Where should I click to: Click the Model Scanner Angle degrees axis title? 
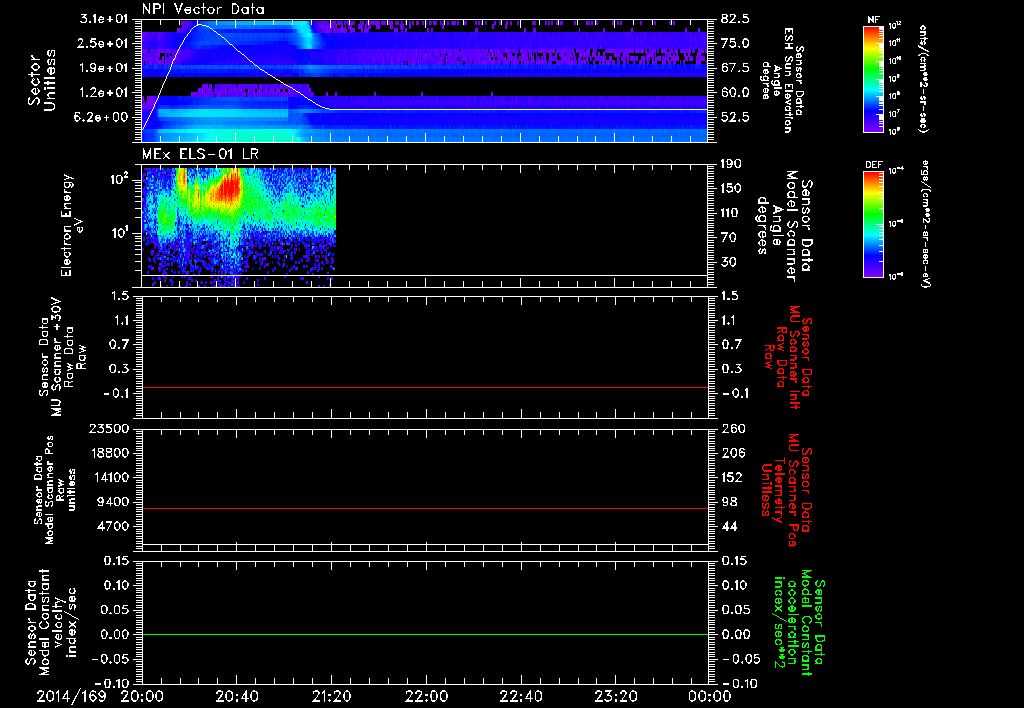pos(784,225)
